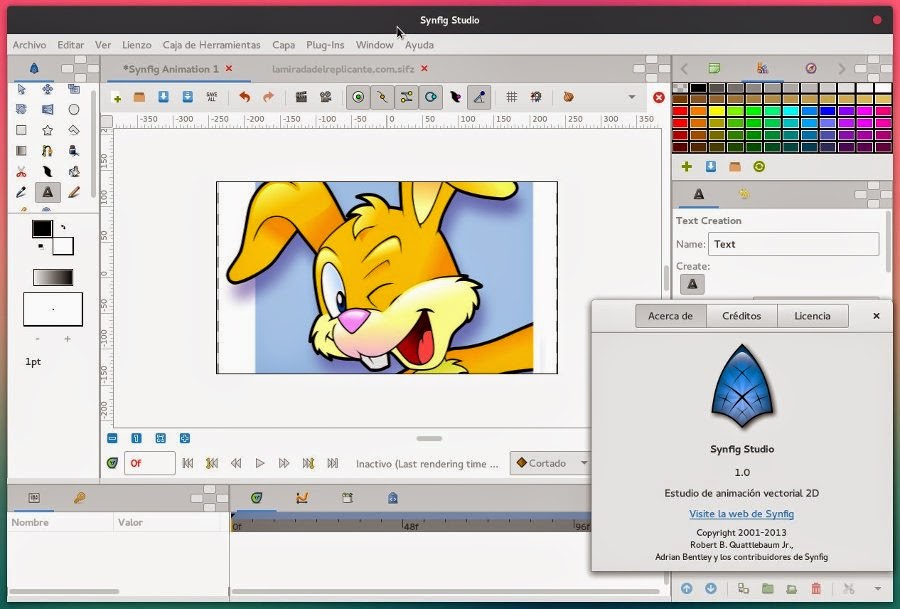Select the Draw pencil tool
Viewport: 900px width, 609px height.
point(73,192)
